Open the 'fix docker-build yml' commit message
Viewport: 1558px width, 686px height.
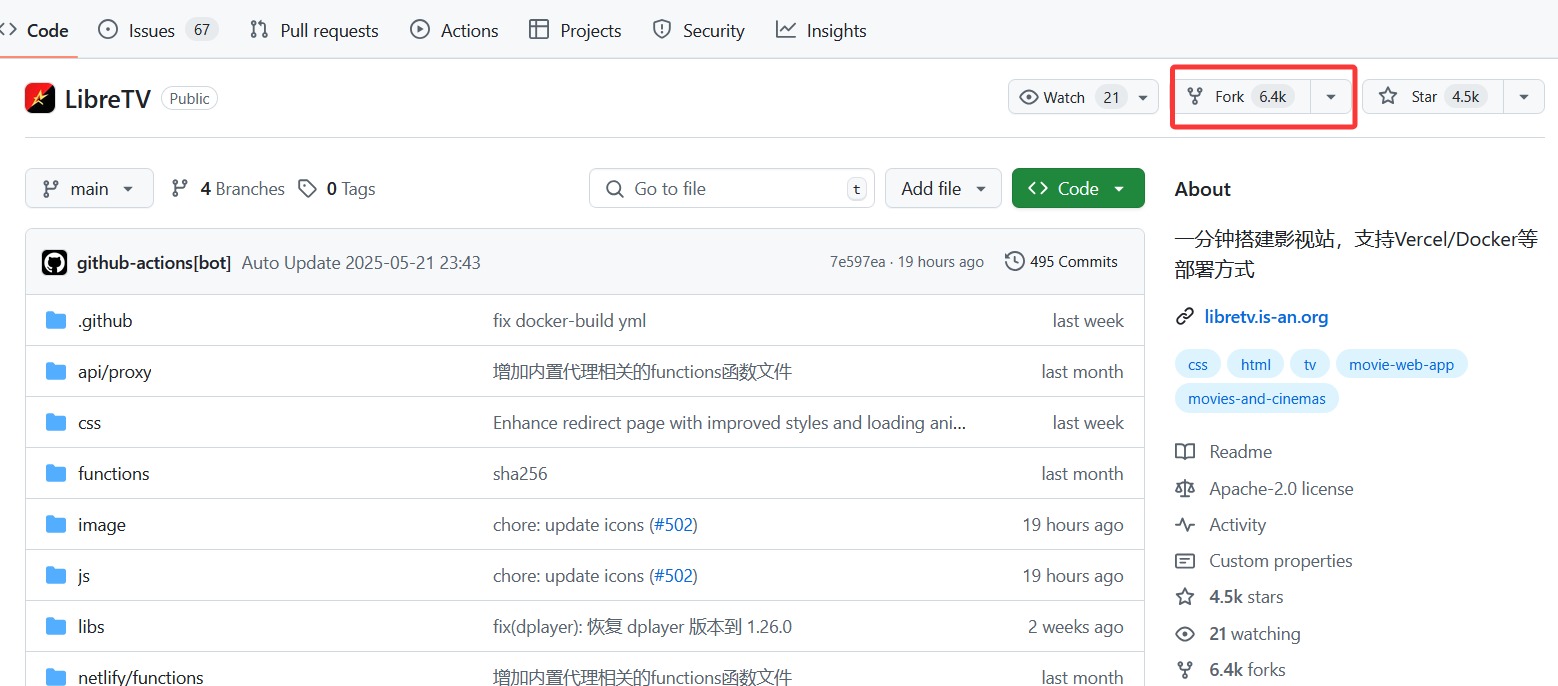click(x=570, y=321)
